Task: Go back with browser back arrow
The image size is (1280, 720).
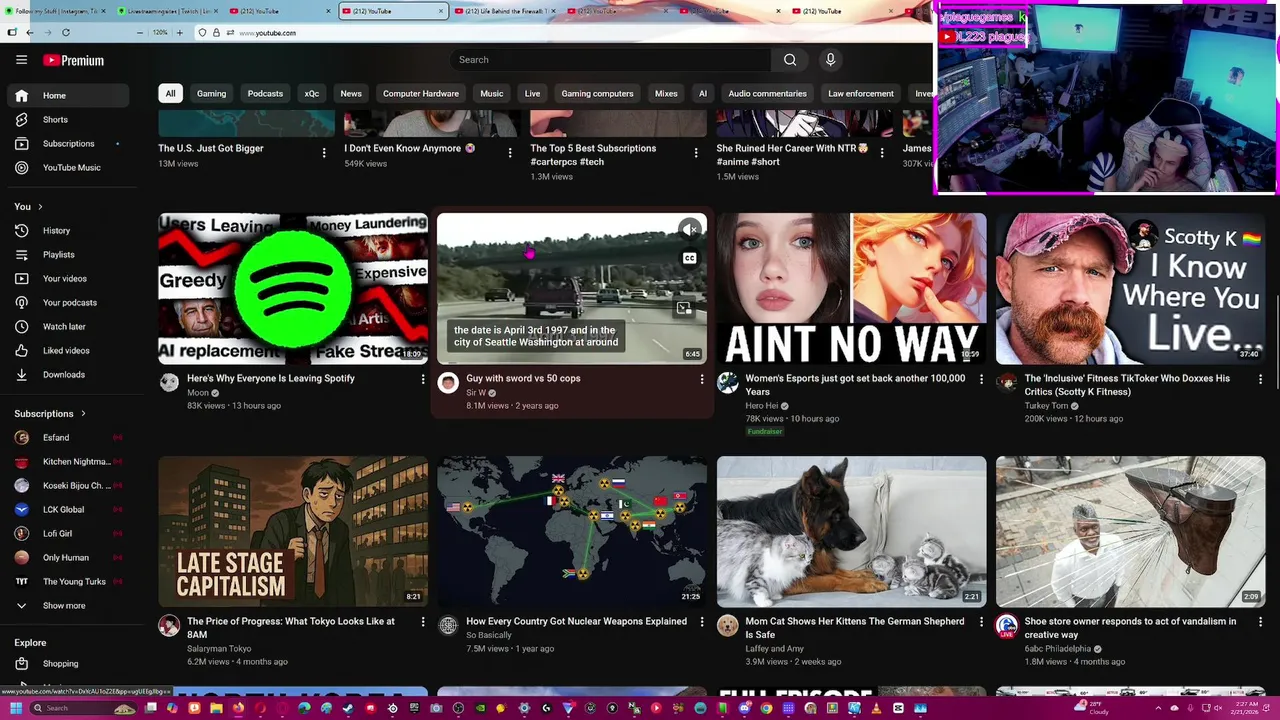Action: (x=30, y=32)
